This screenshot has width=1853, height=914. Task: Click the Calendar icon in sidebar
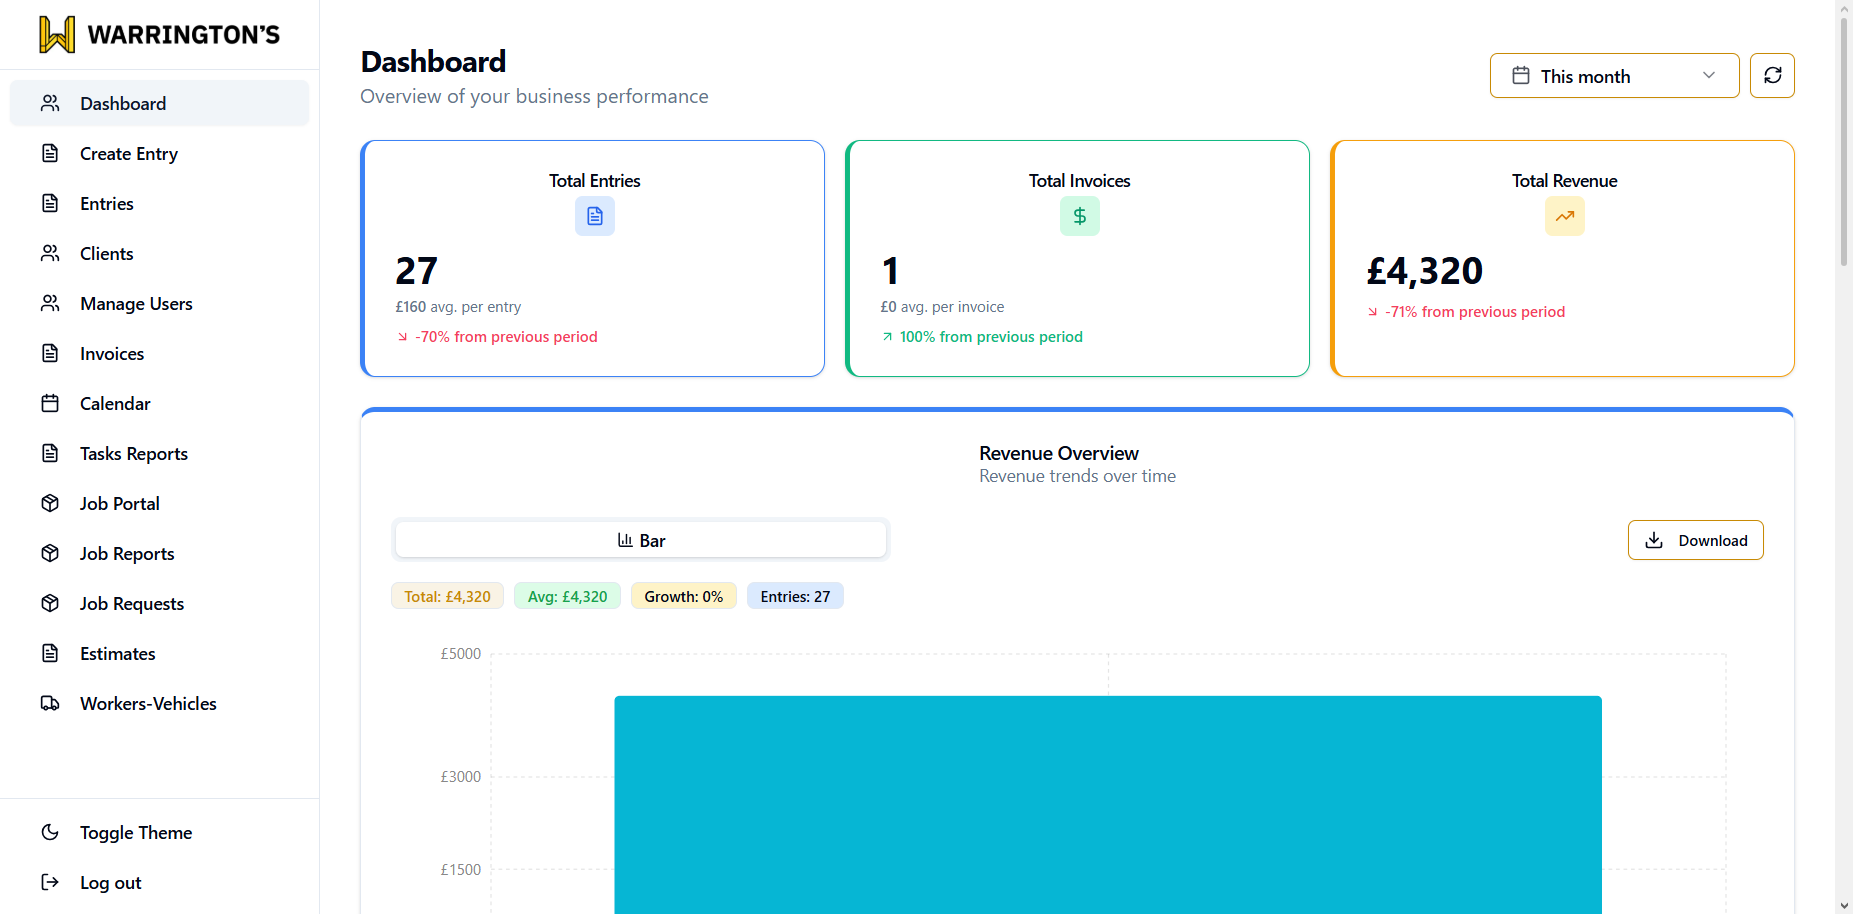pyautogui.click(x=50, y=403)
